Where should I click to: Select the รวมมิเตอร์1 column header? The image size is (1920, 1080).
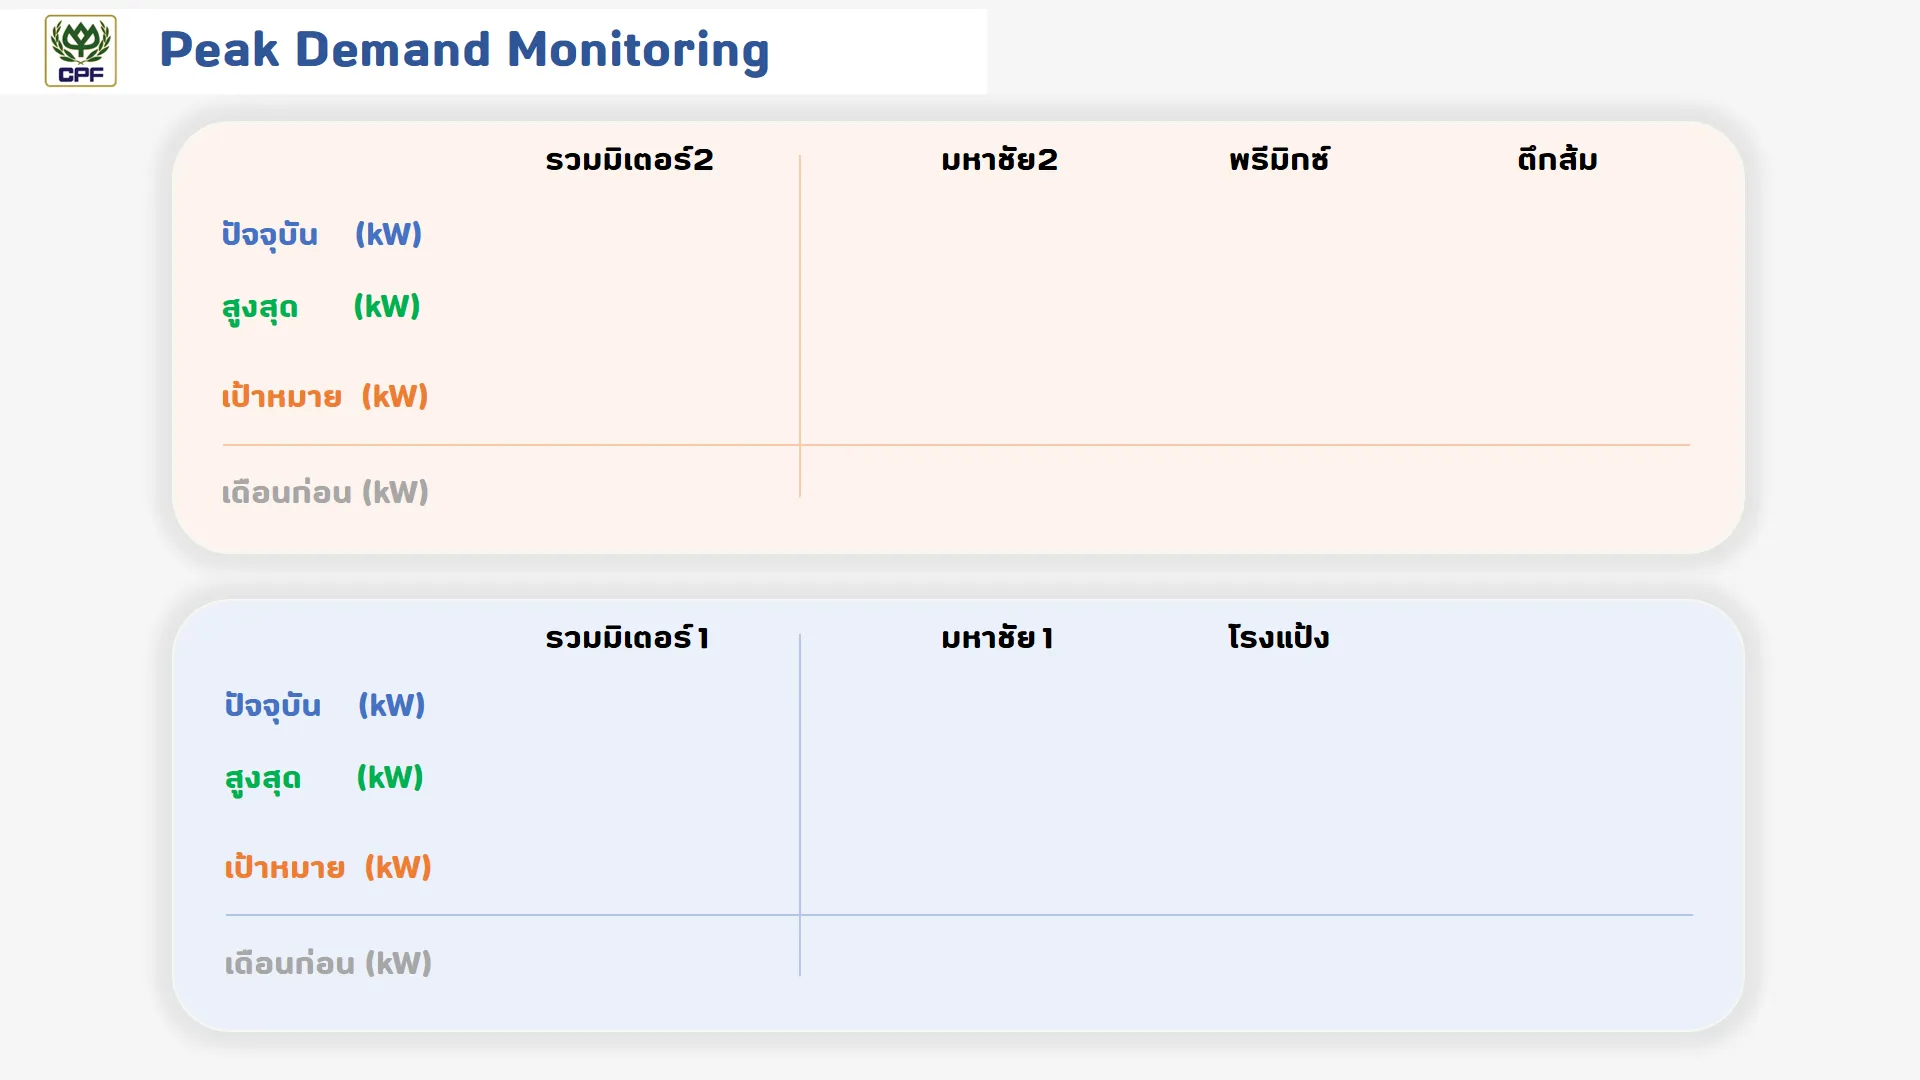point(627,638)
